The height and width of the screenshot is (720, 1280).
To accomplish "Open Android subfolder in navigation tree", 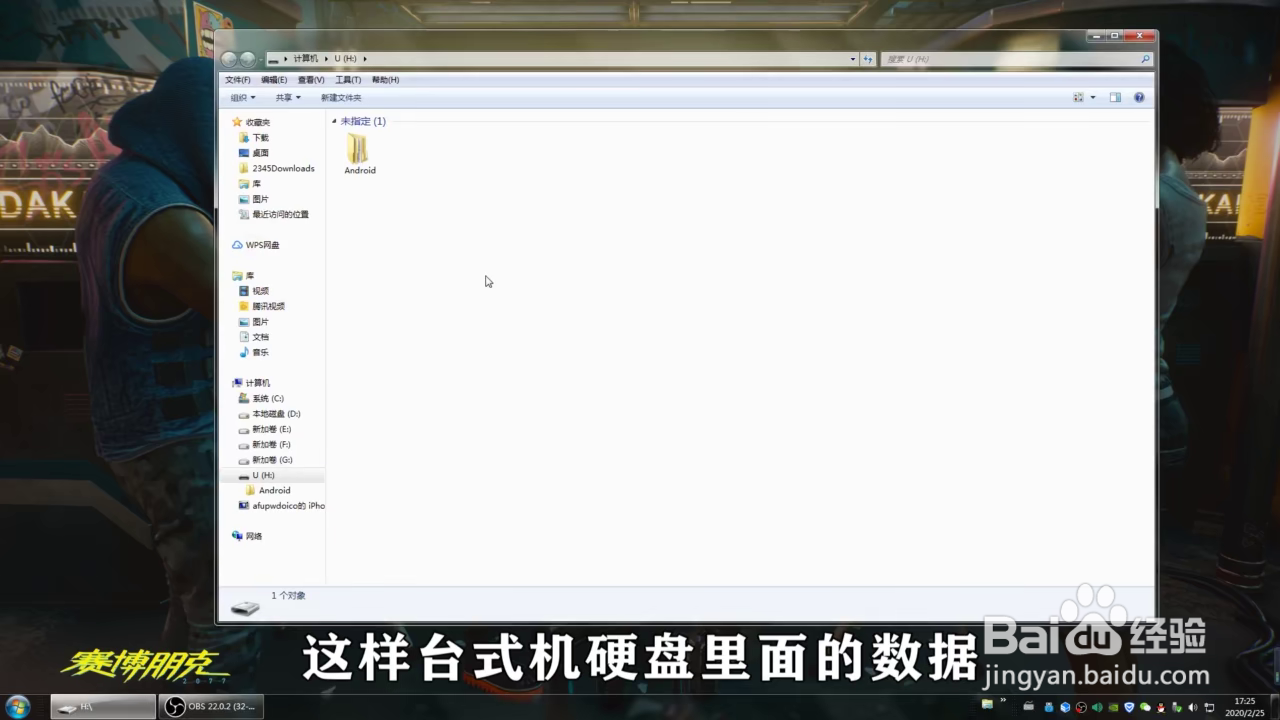I will pyautogui.click(x=268, y=490).
